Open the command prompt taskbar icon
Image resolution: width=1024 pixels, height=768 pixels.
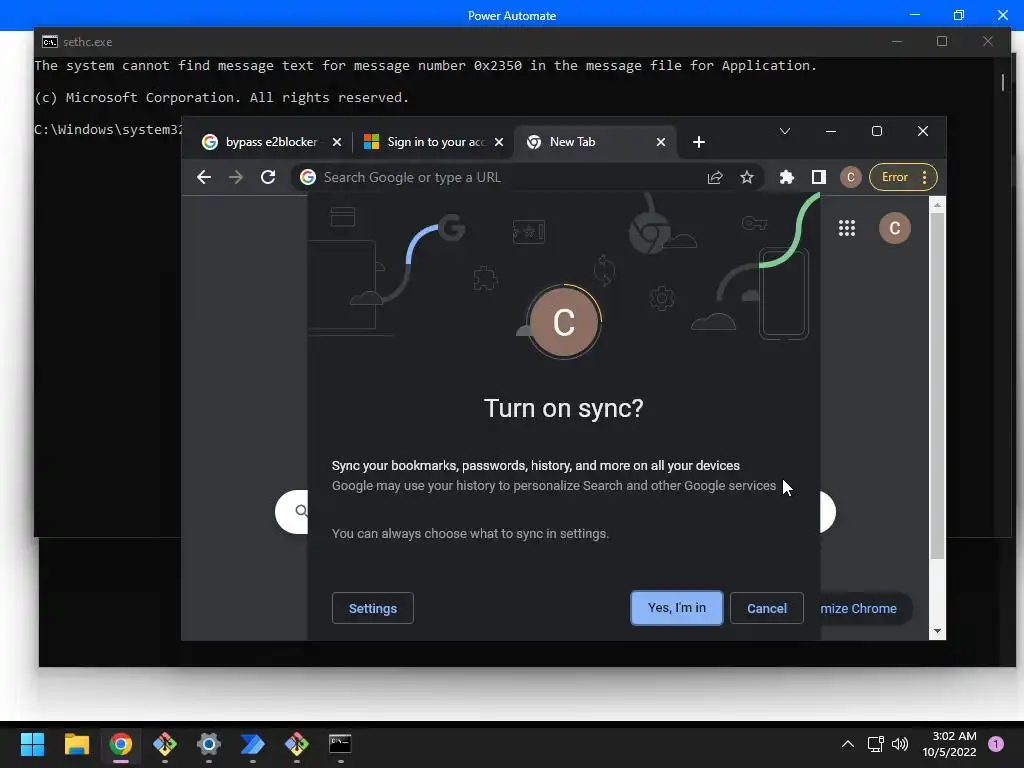tap(340, 744)
